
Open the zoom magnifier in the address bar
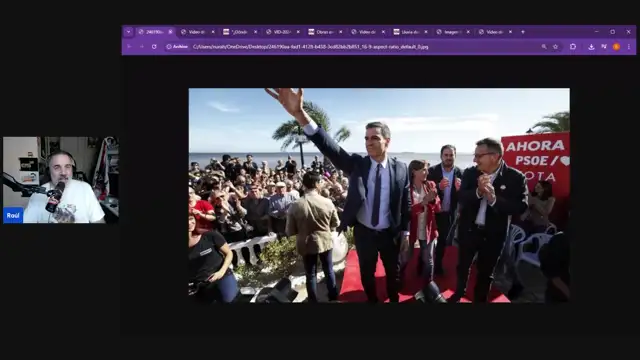[544, 47]
